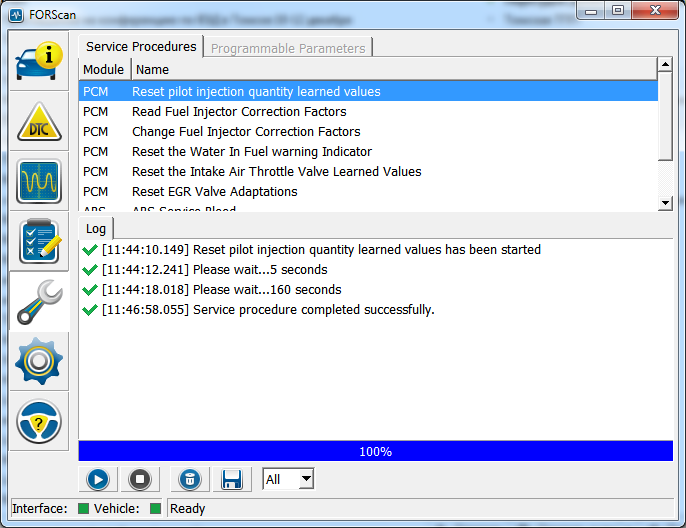Switch to the Service Procedures tab
This screenshot has width=686, height=528.
tap(141, 47)
